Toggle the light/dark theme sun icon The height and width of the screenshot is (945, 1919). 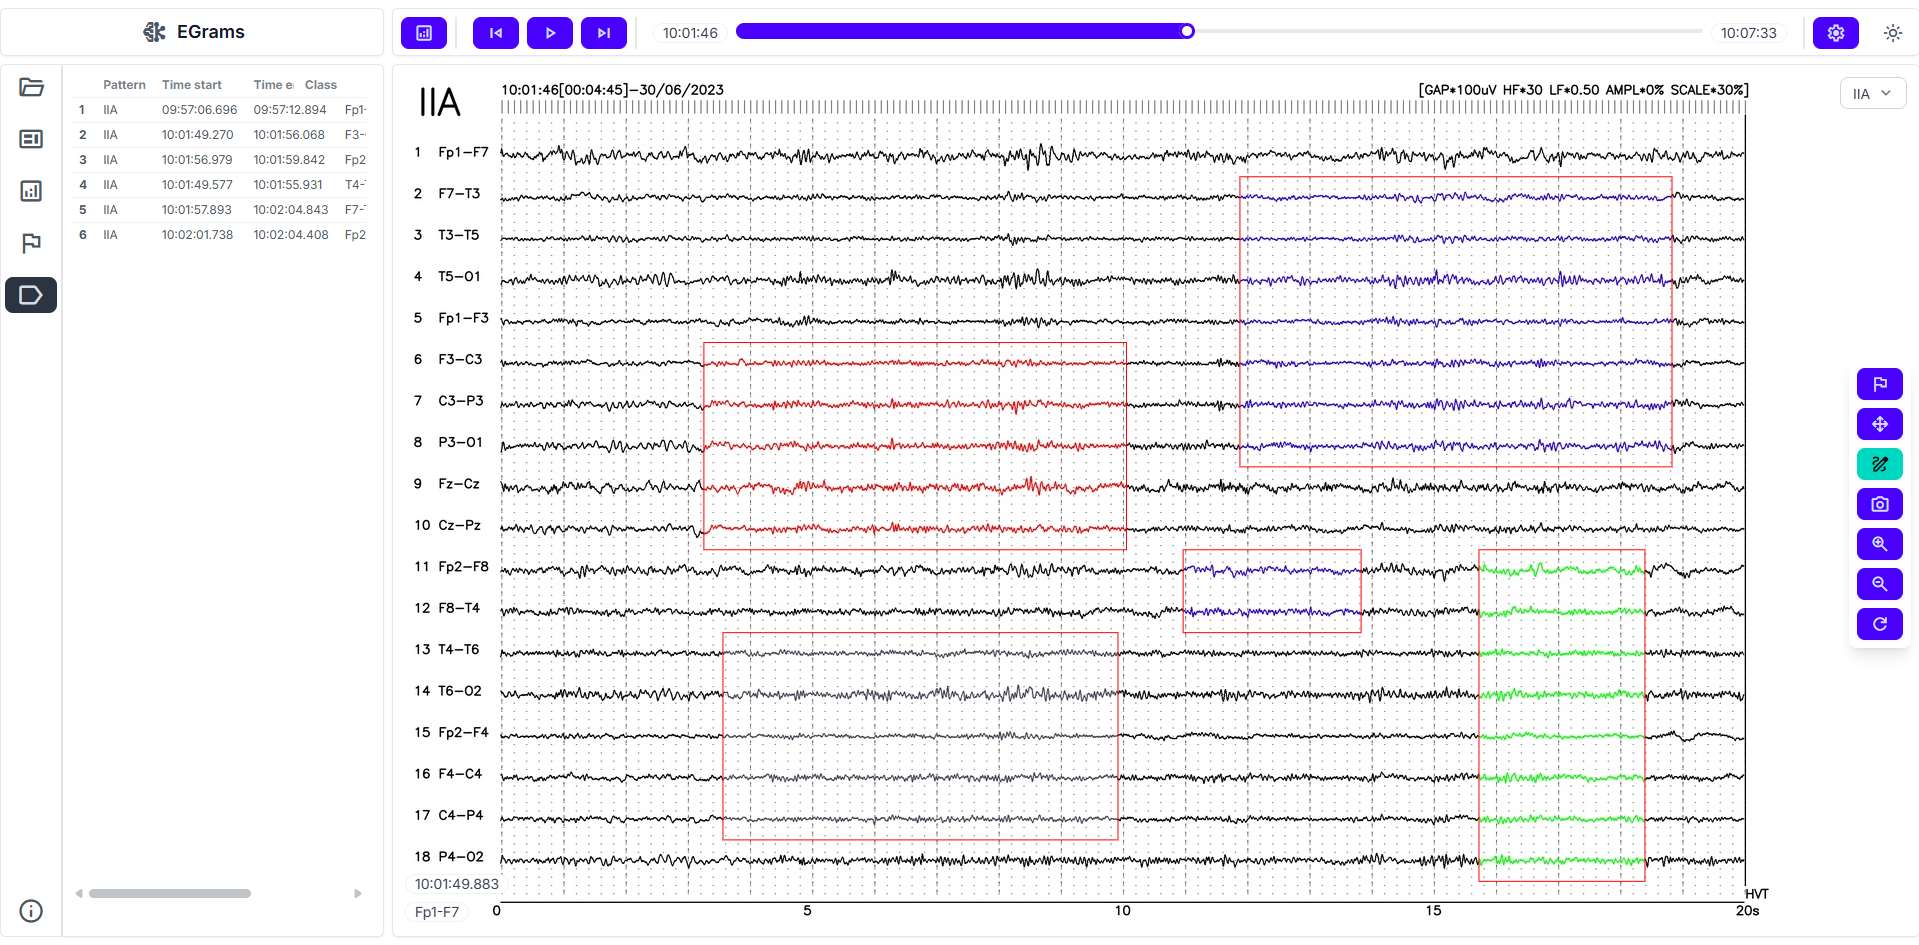[x=1892, y=33]
